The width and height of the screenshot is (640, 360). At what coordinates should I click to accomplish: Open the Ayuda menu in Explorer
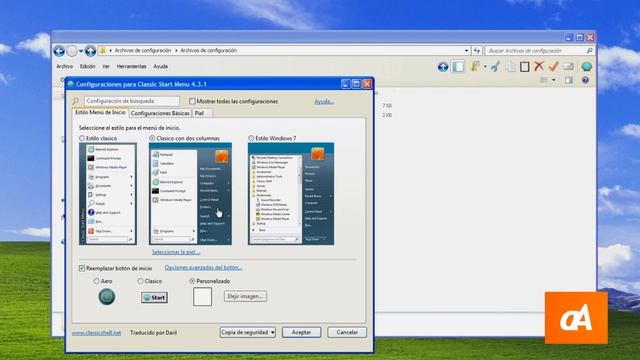[160, 66]
